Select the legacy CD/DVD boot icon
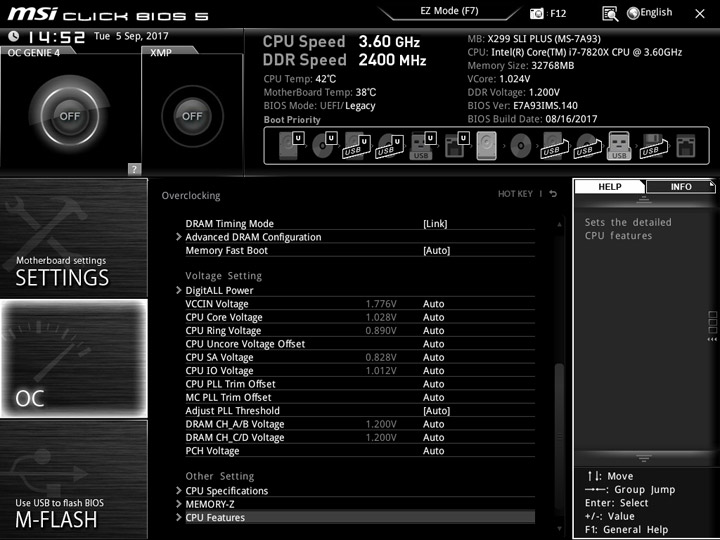 click(520, 146)
